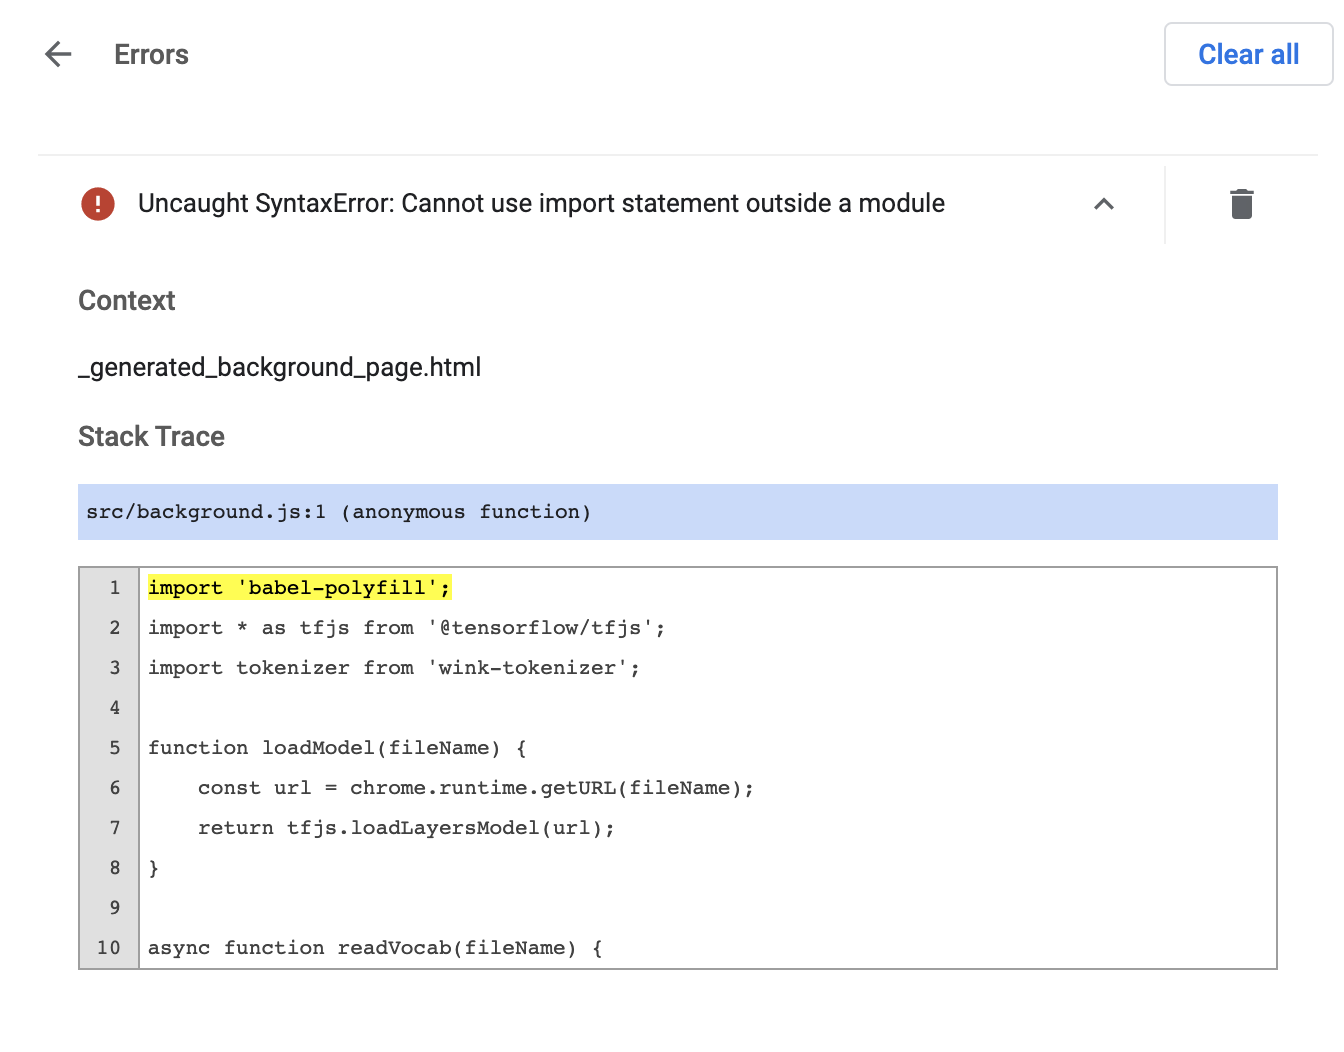
Task: Click the Context section heading
Action: [127, 301]
